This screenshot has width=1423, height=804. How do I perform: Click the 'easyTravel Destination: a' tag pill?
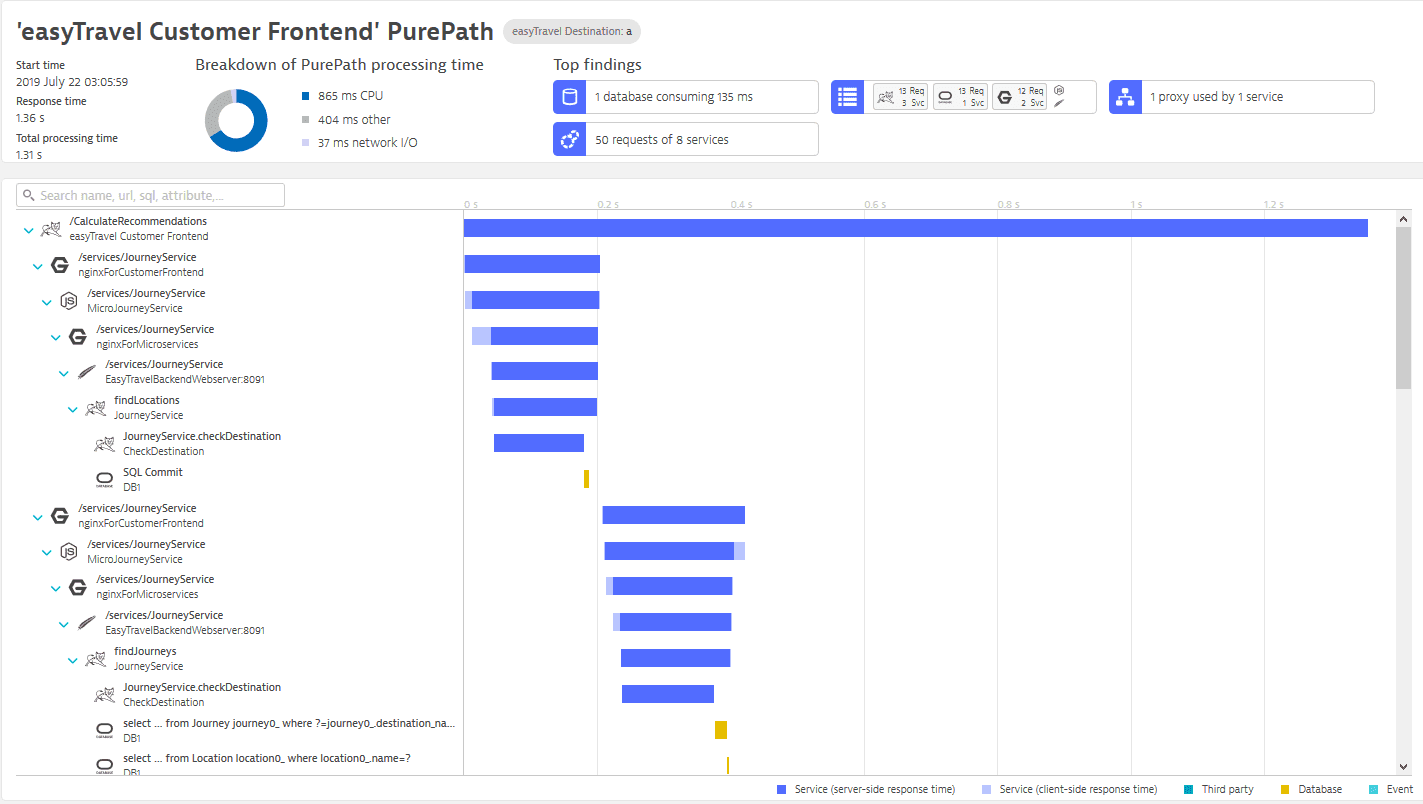click(572, 32)
